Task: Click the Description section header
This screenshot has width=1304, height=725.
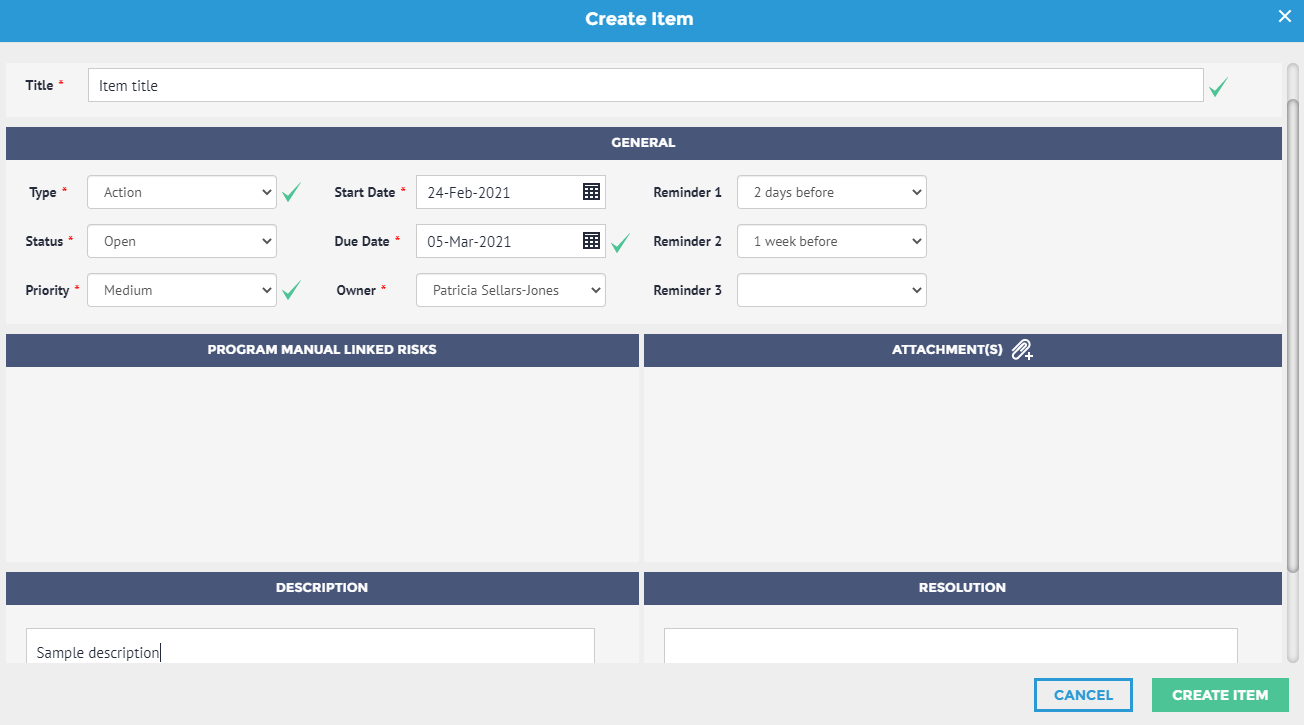Action: coord(322,588)
